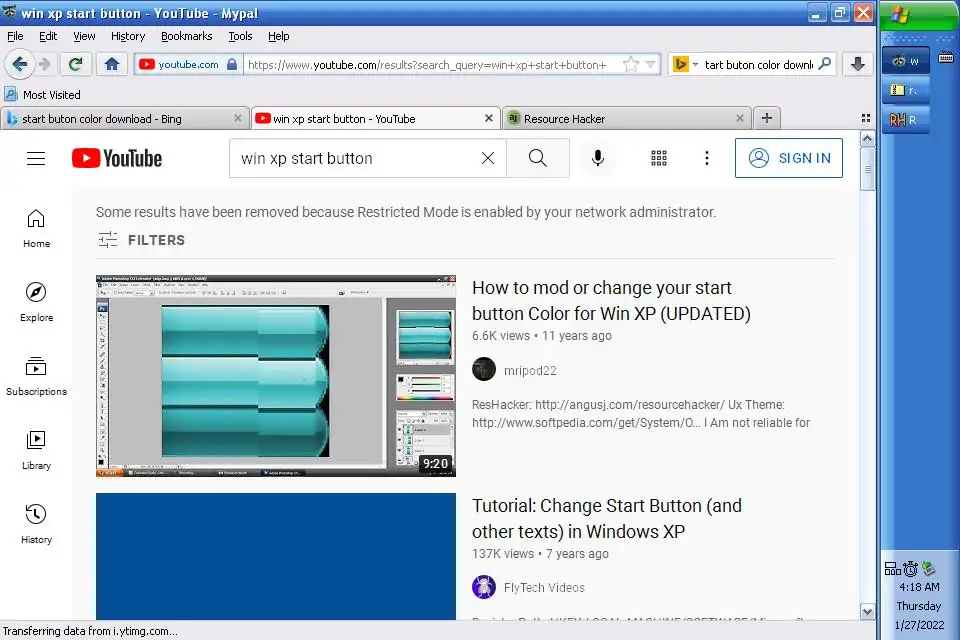Image resolution: width=960 pixels, height=640 pixels.
Task: Open a new tab with plus button
Action: 767,118
